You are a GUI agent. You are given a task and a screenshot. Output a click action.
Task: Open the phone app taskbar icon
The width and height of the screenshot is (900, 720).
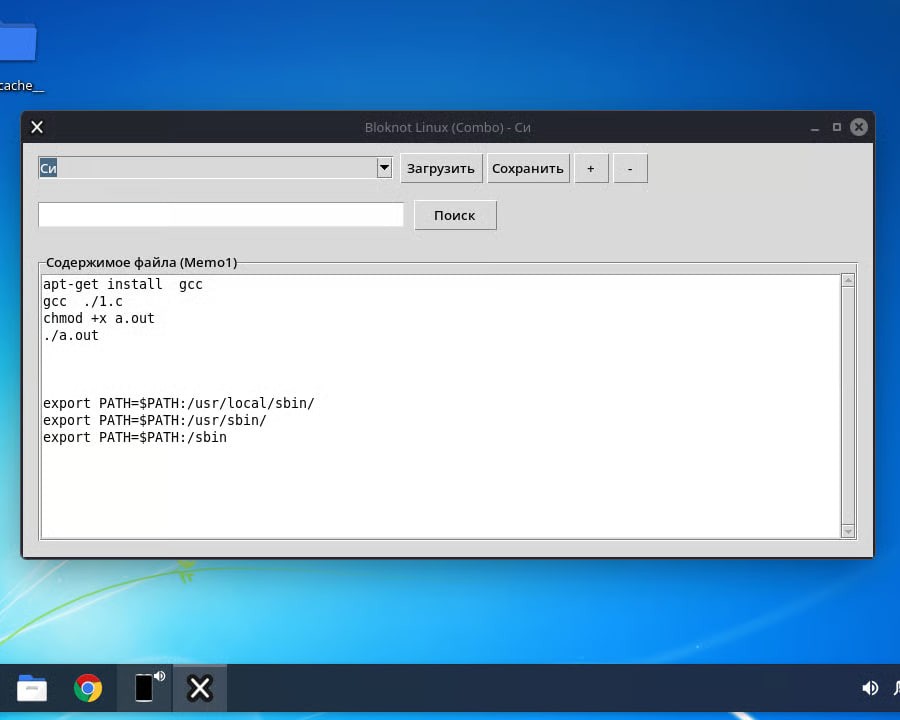tap(145, 688)
